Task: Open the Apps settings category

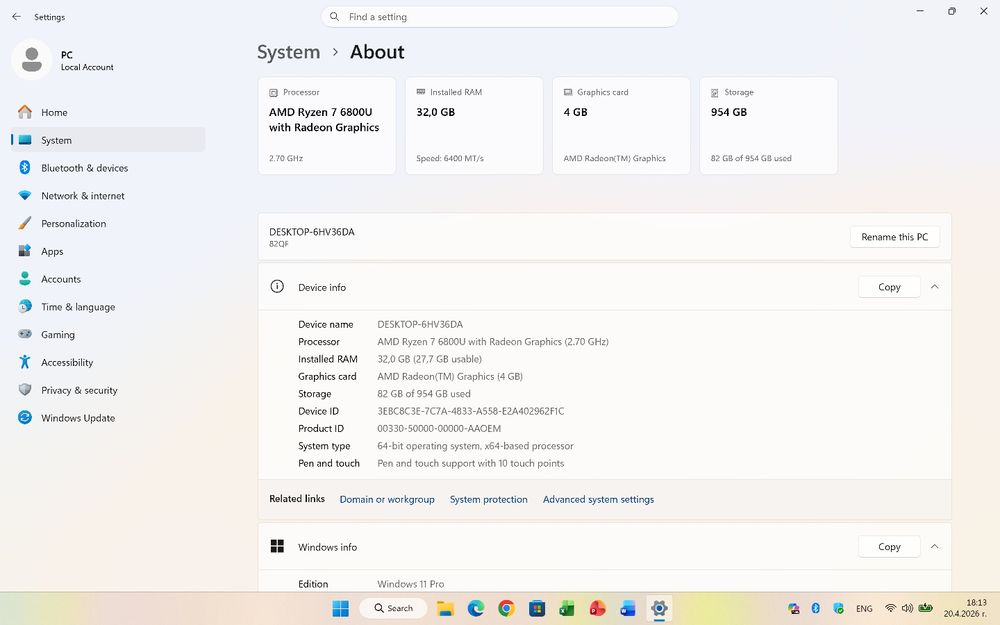Action: point(108,251)
